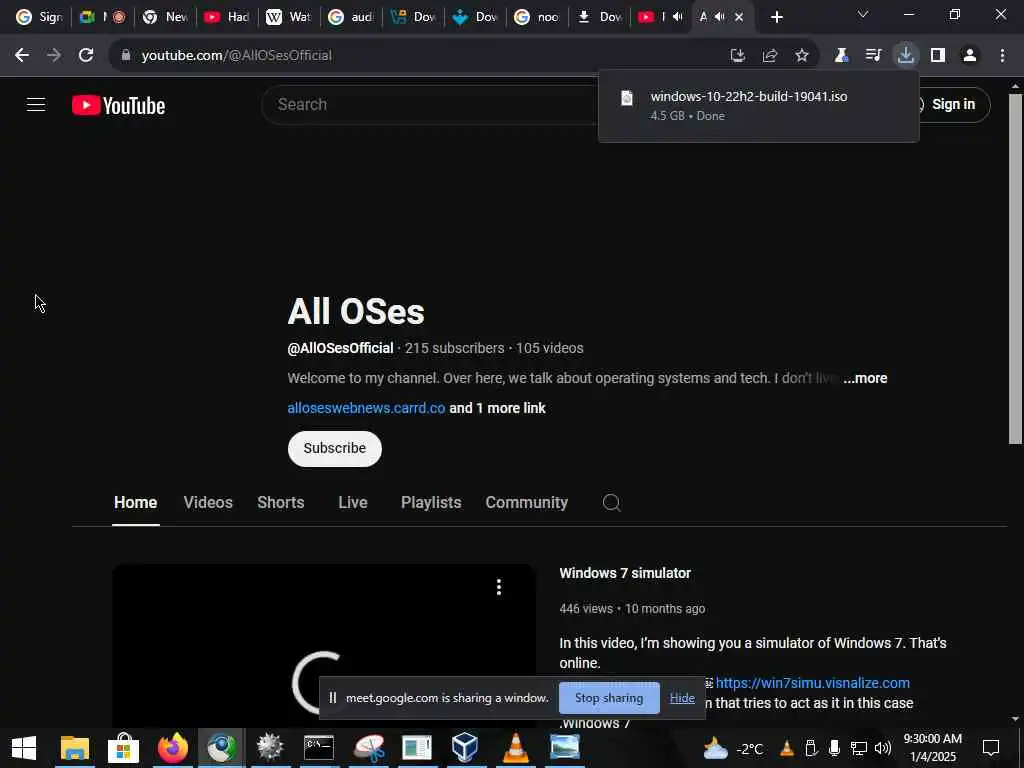The height and width of the screenshot is (768, 1024).
Task: Open the channel Shorts tab
Action: point(281,502)
